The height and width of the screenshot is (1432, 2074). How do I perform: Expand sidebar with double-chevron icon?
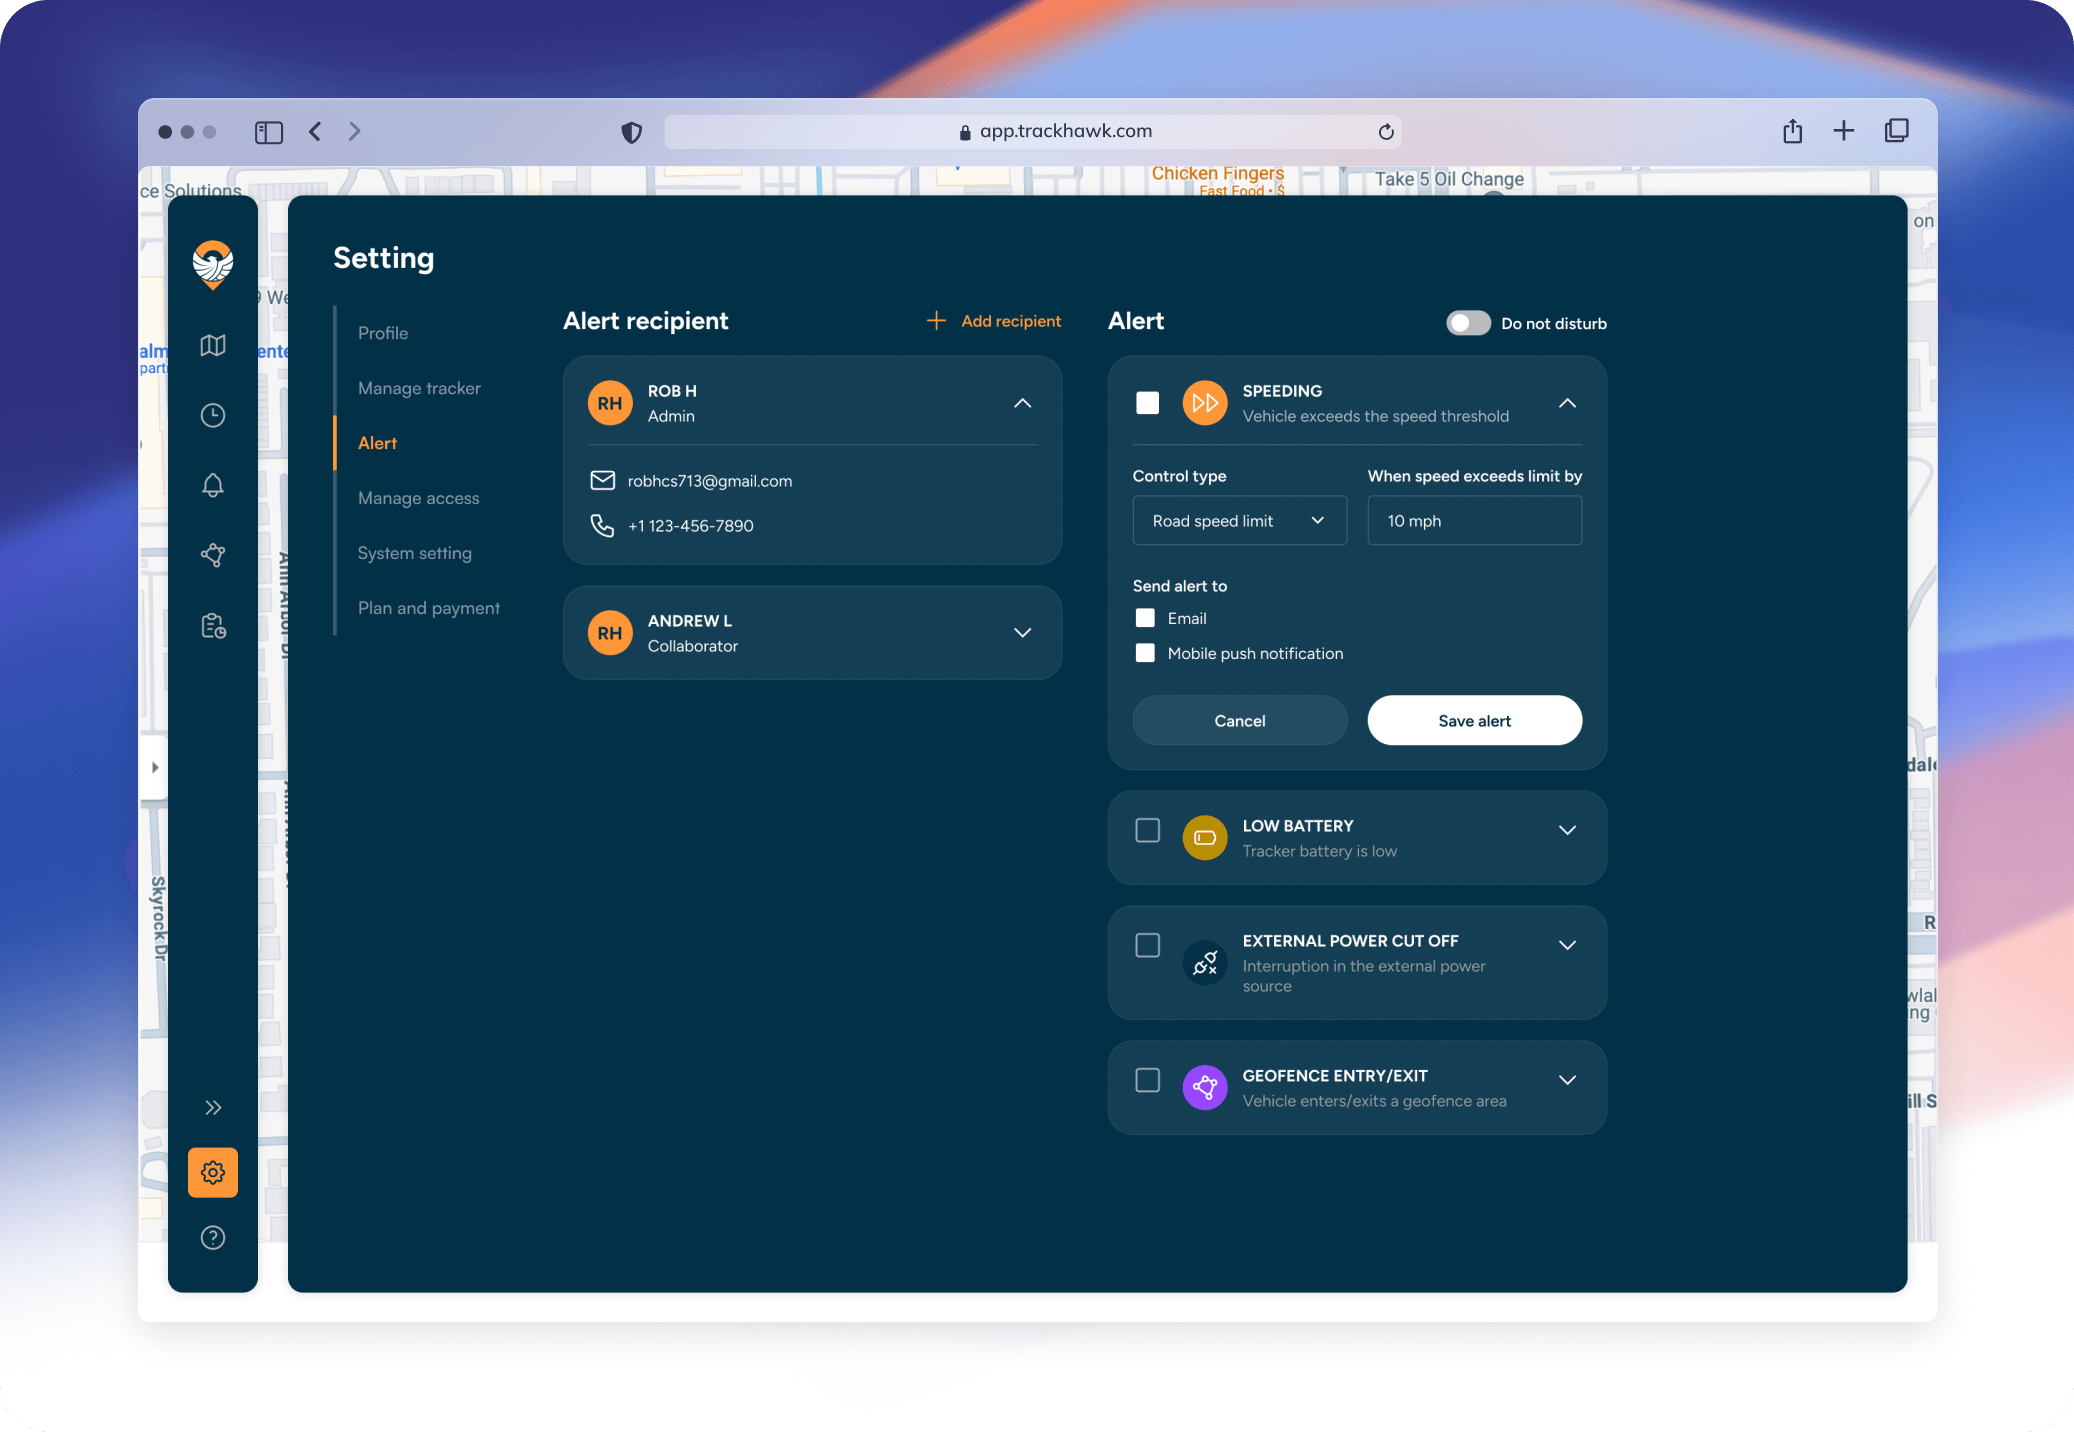point(212,1107)
